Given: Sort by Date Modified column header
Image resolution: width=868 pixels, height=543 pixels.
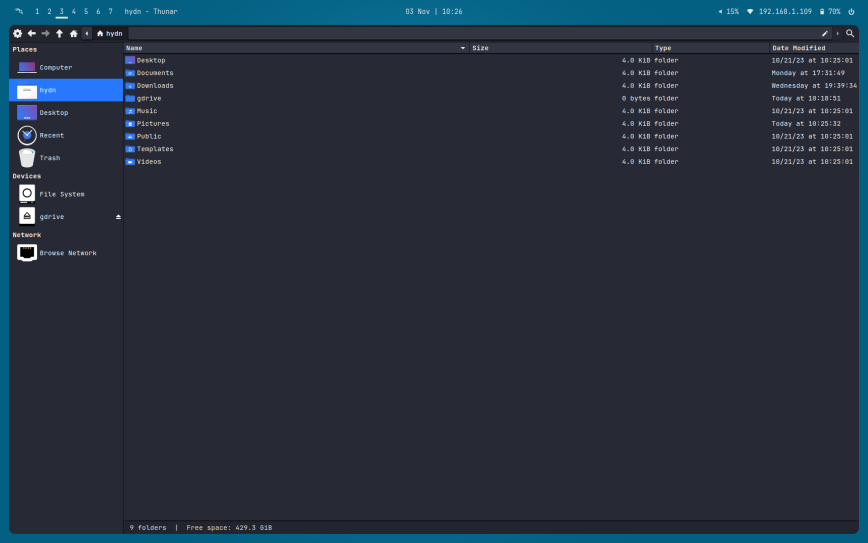Looking at the screenshot, I should pyautogui.click(x=814, y=48).
